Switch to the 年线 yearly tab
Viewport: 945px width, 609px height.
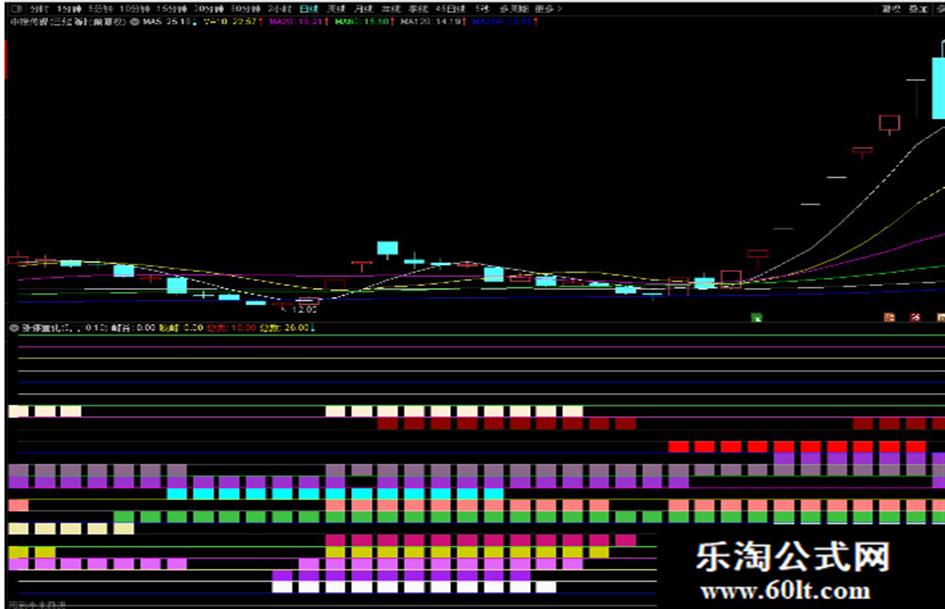coord(391,9)
